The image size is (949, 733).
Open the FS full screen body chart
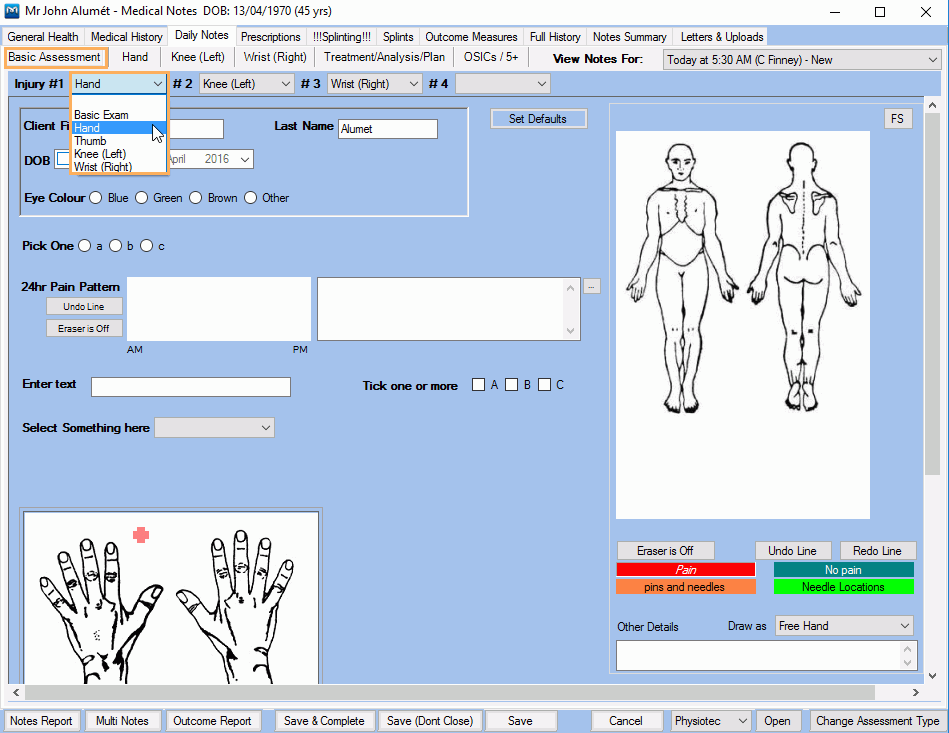(x=897, y=119)
